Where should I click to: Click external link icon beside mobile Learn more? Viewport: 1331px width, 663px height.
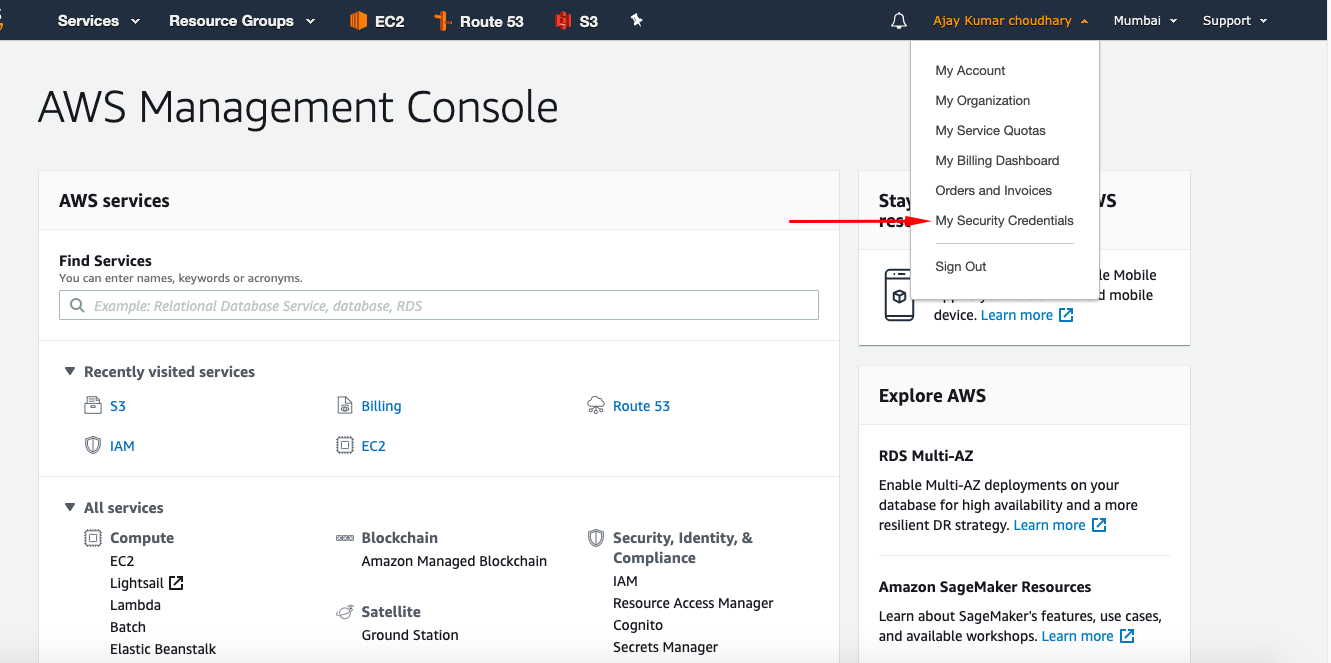tap(1066, 315)
